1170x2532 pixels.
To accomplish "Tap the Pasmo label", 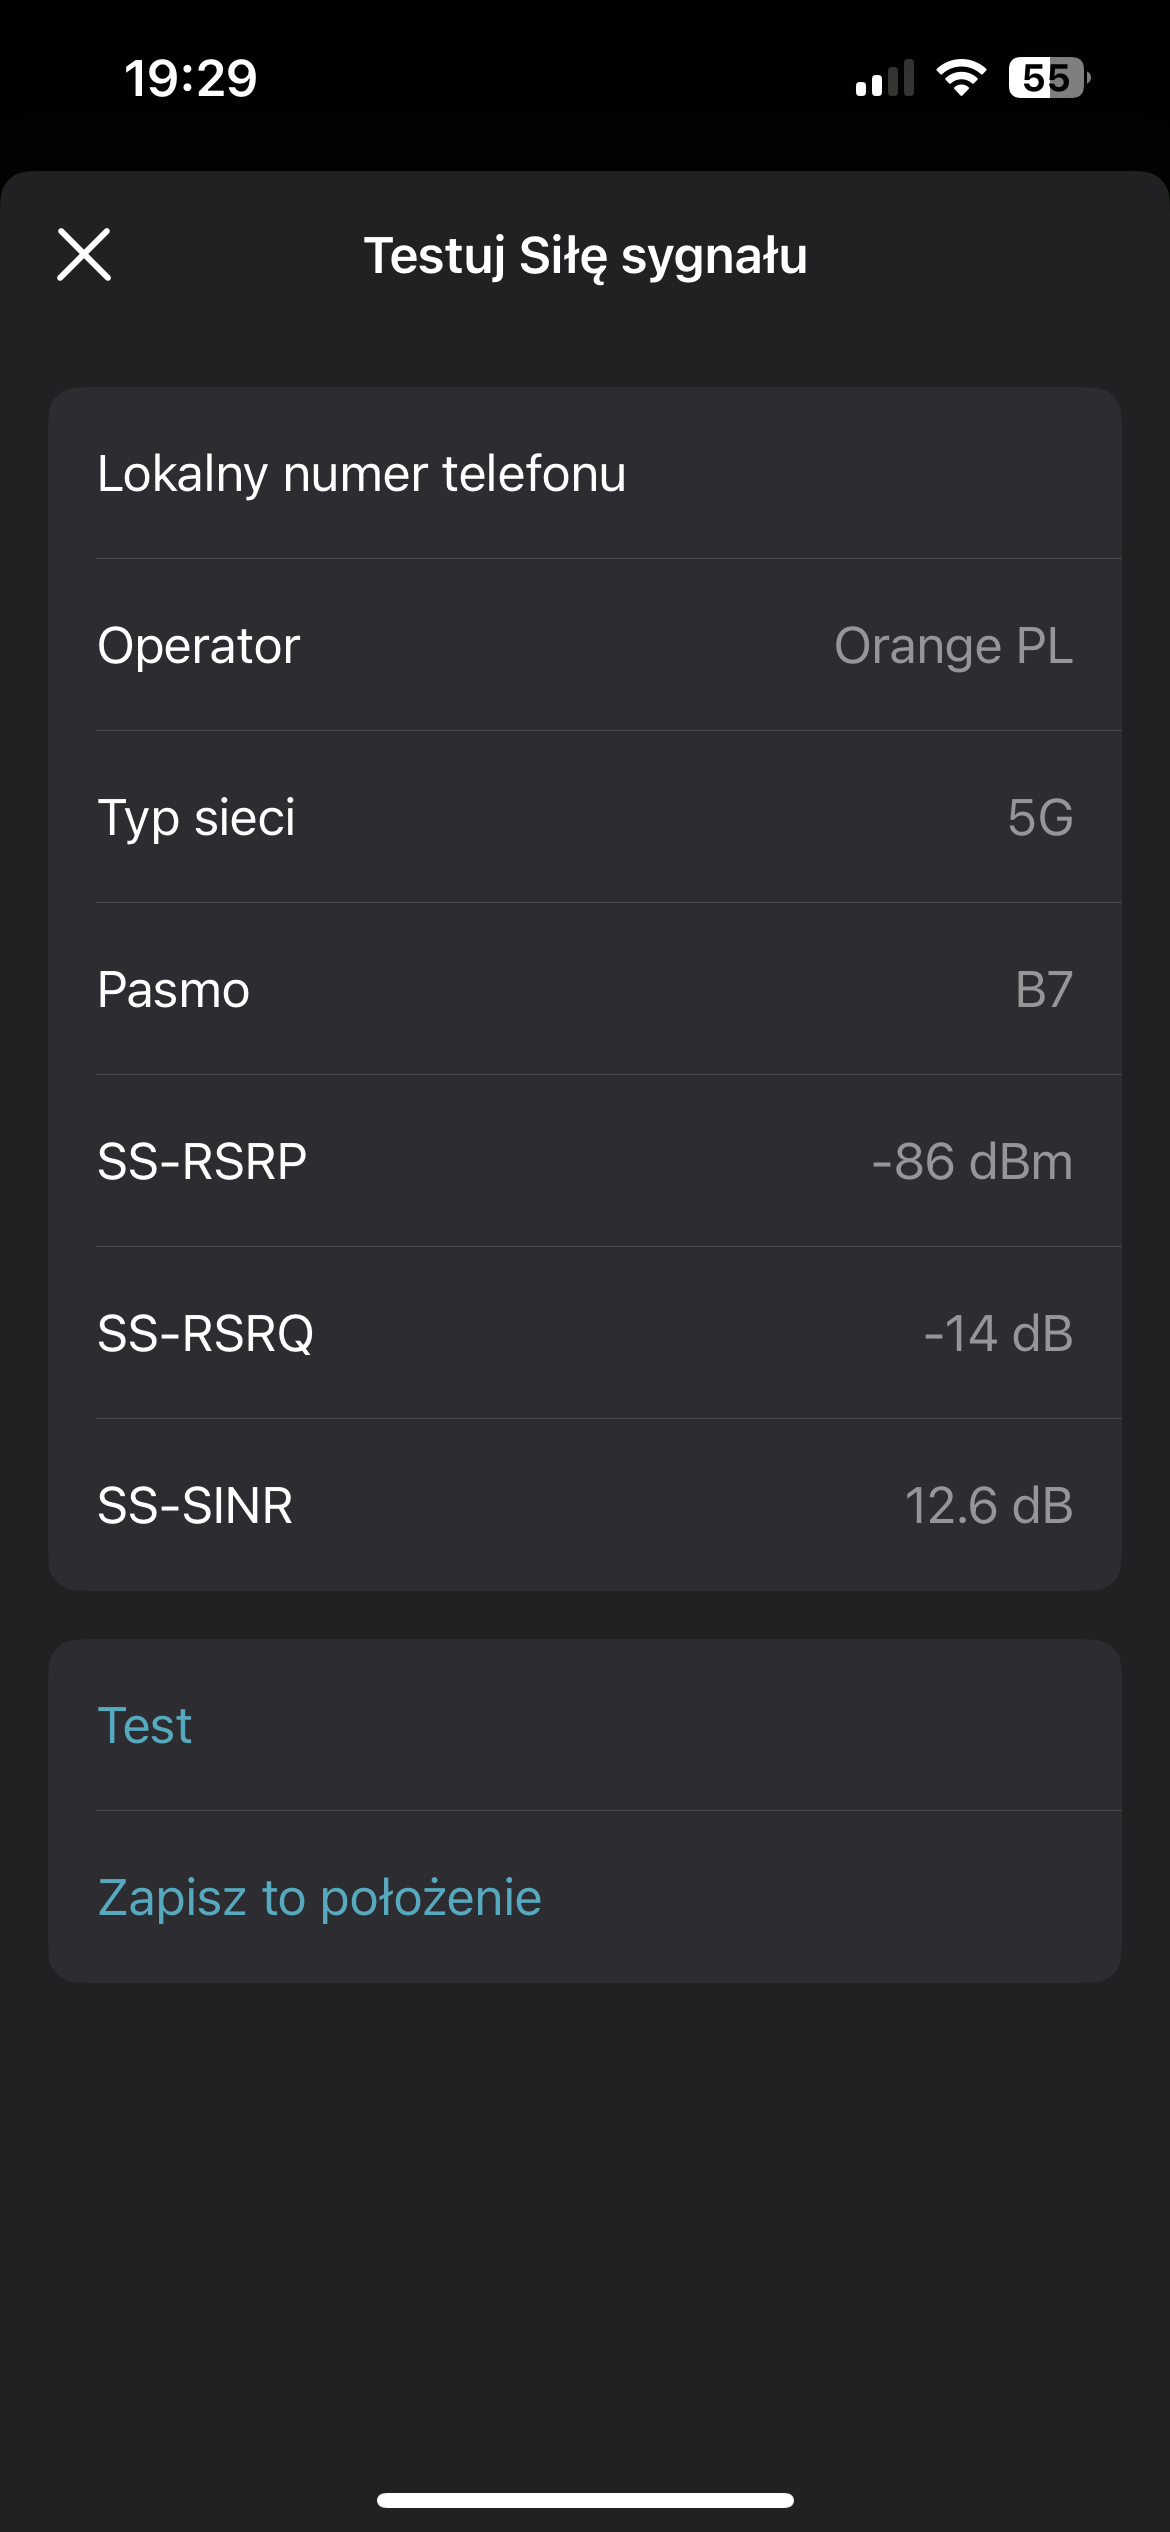I will coord(173,989).
